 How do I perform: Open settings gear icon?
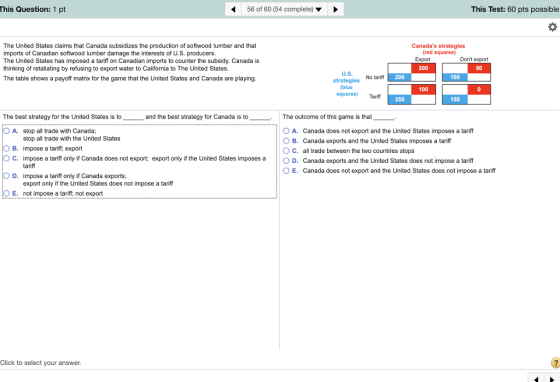[x=552, y=27]
